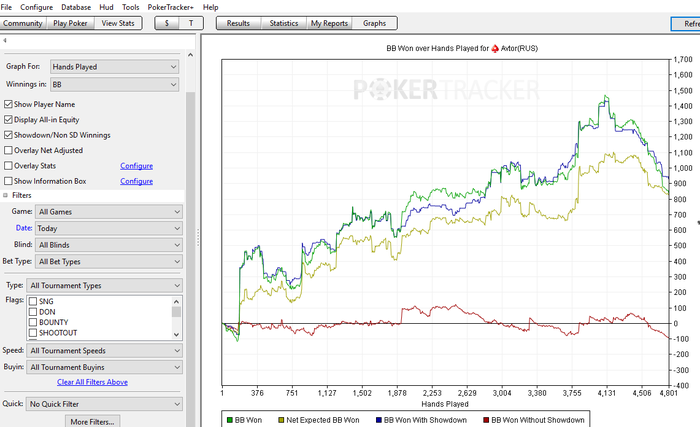Click blue BB Won With Showdown swatch
Screen dimensions: 700x427
click(379, 420)
